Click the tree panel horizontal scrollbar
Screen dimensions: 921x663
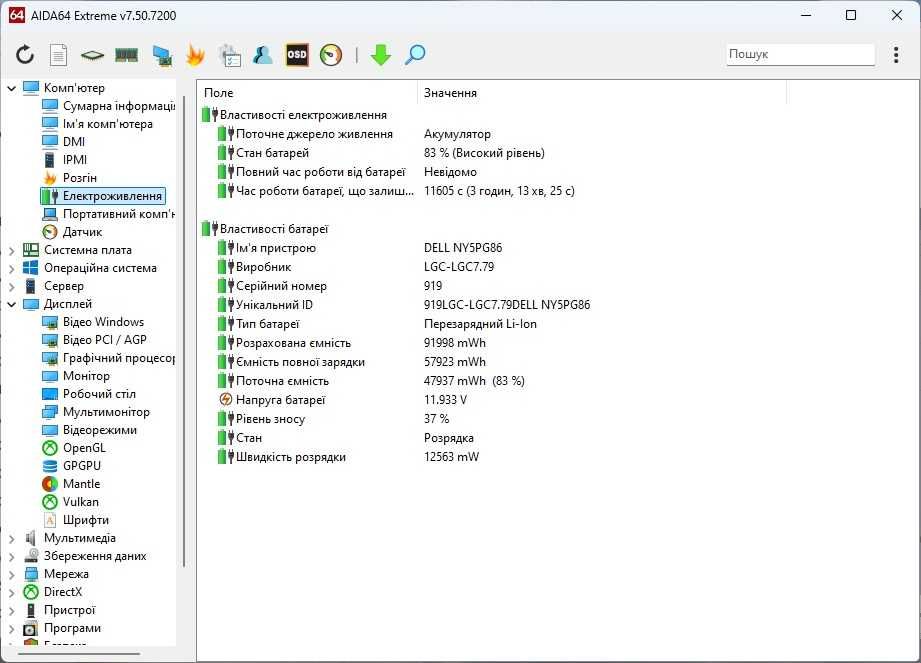pos(79,654)
